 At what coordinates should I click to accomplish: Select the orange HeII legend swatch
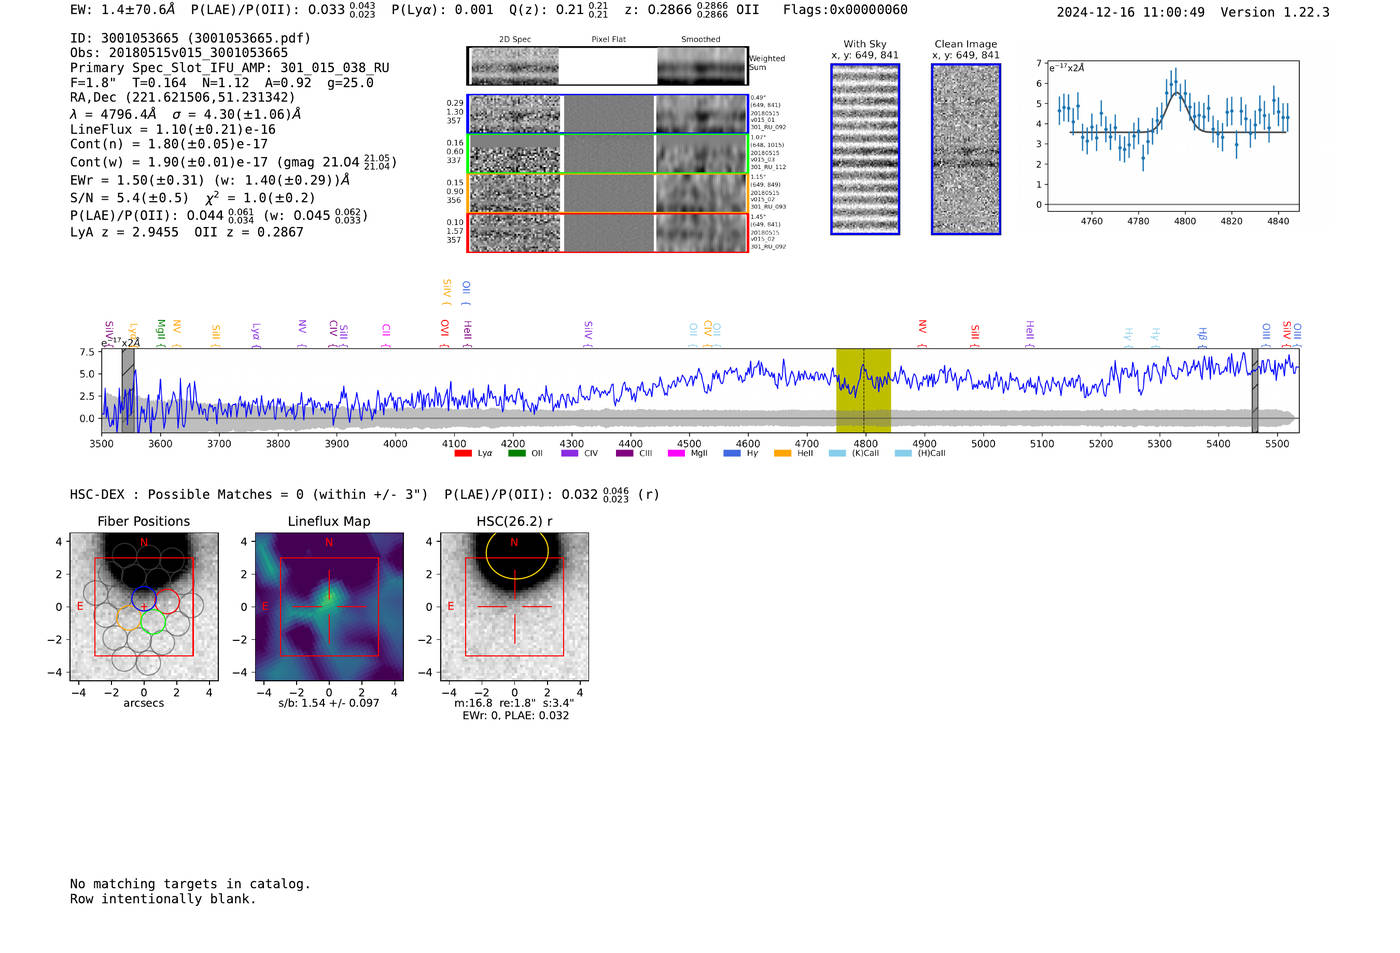(782, 454)
